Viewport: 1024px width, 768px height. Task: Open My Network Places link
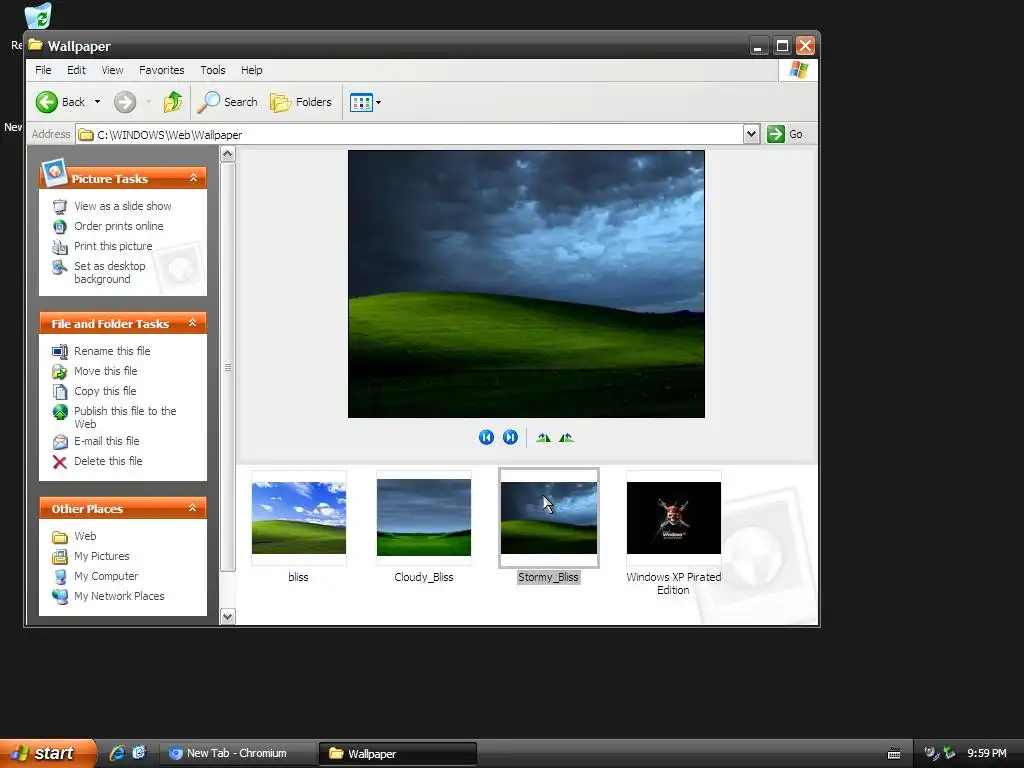pos(120,596)
